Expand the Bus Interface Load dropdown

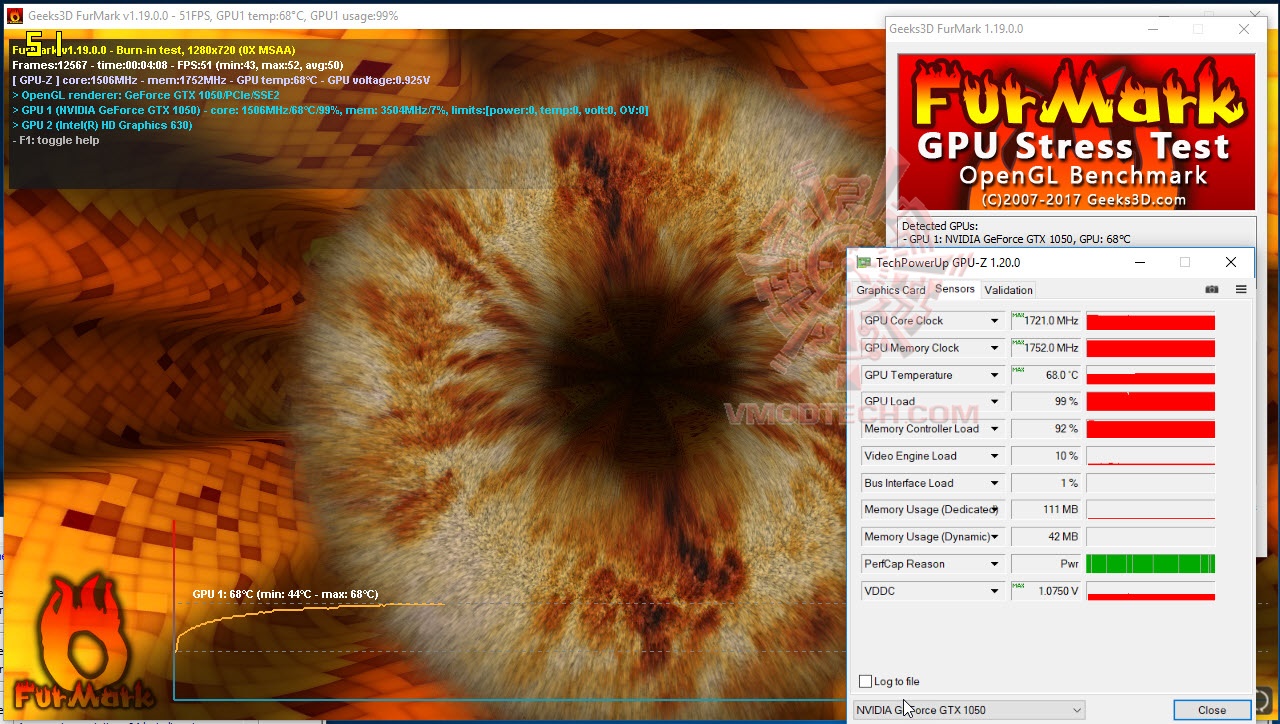point(995,483)
